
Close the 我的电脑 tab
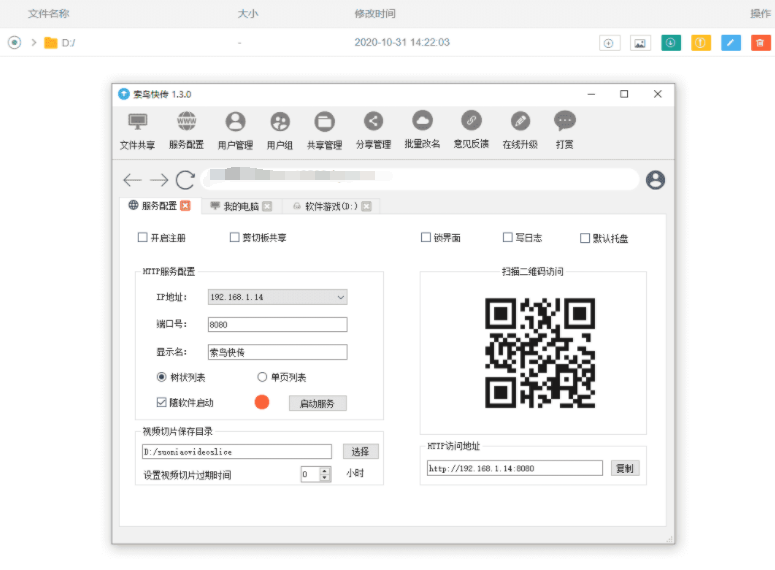[267, 206]
